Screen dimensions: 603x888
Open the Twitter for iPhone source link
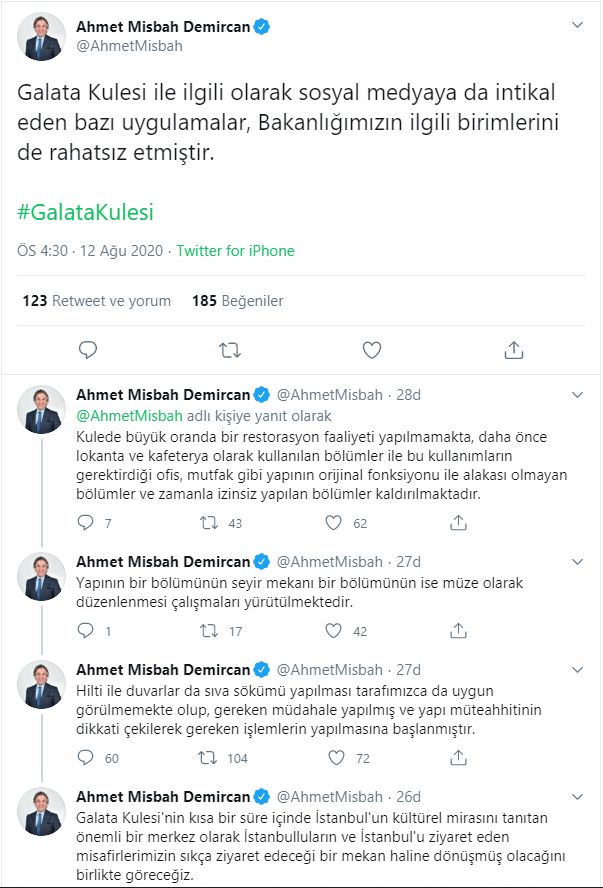235,251
